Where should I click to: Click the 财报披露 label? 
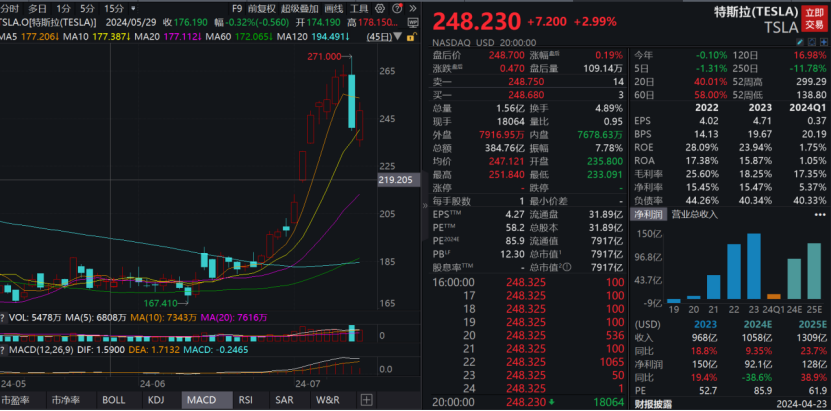pos(652,405)
